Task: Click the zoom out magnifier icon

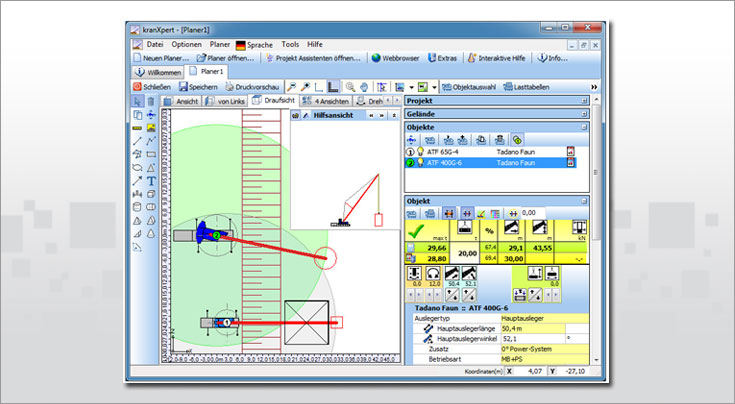Action: pos(292,87)
